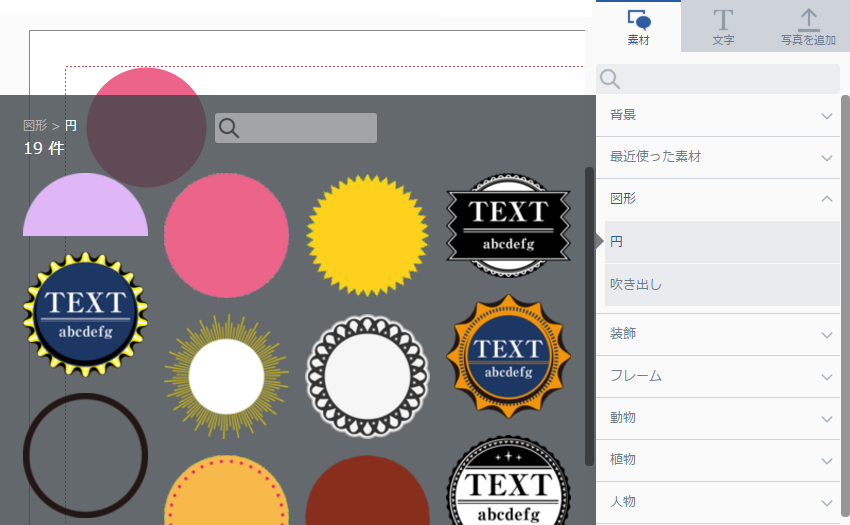This screenshot has height=525, width=850.
Task: Choose the yellow starburst badge shape
Action: pyautogui.click(x=367, y=236)
